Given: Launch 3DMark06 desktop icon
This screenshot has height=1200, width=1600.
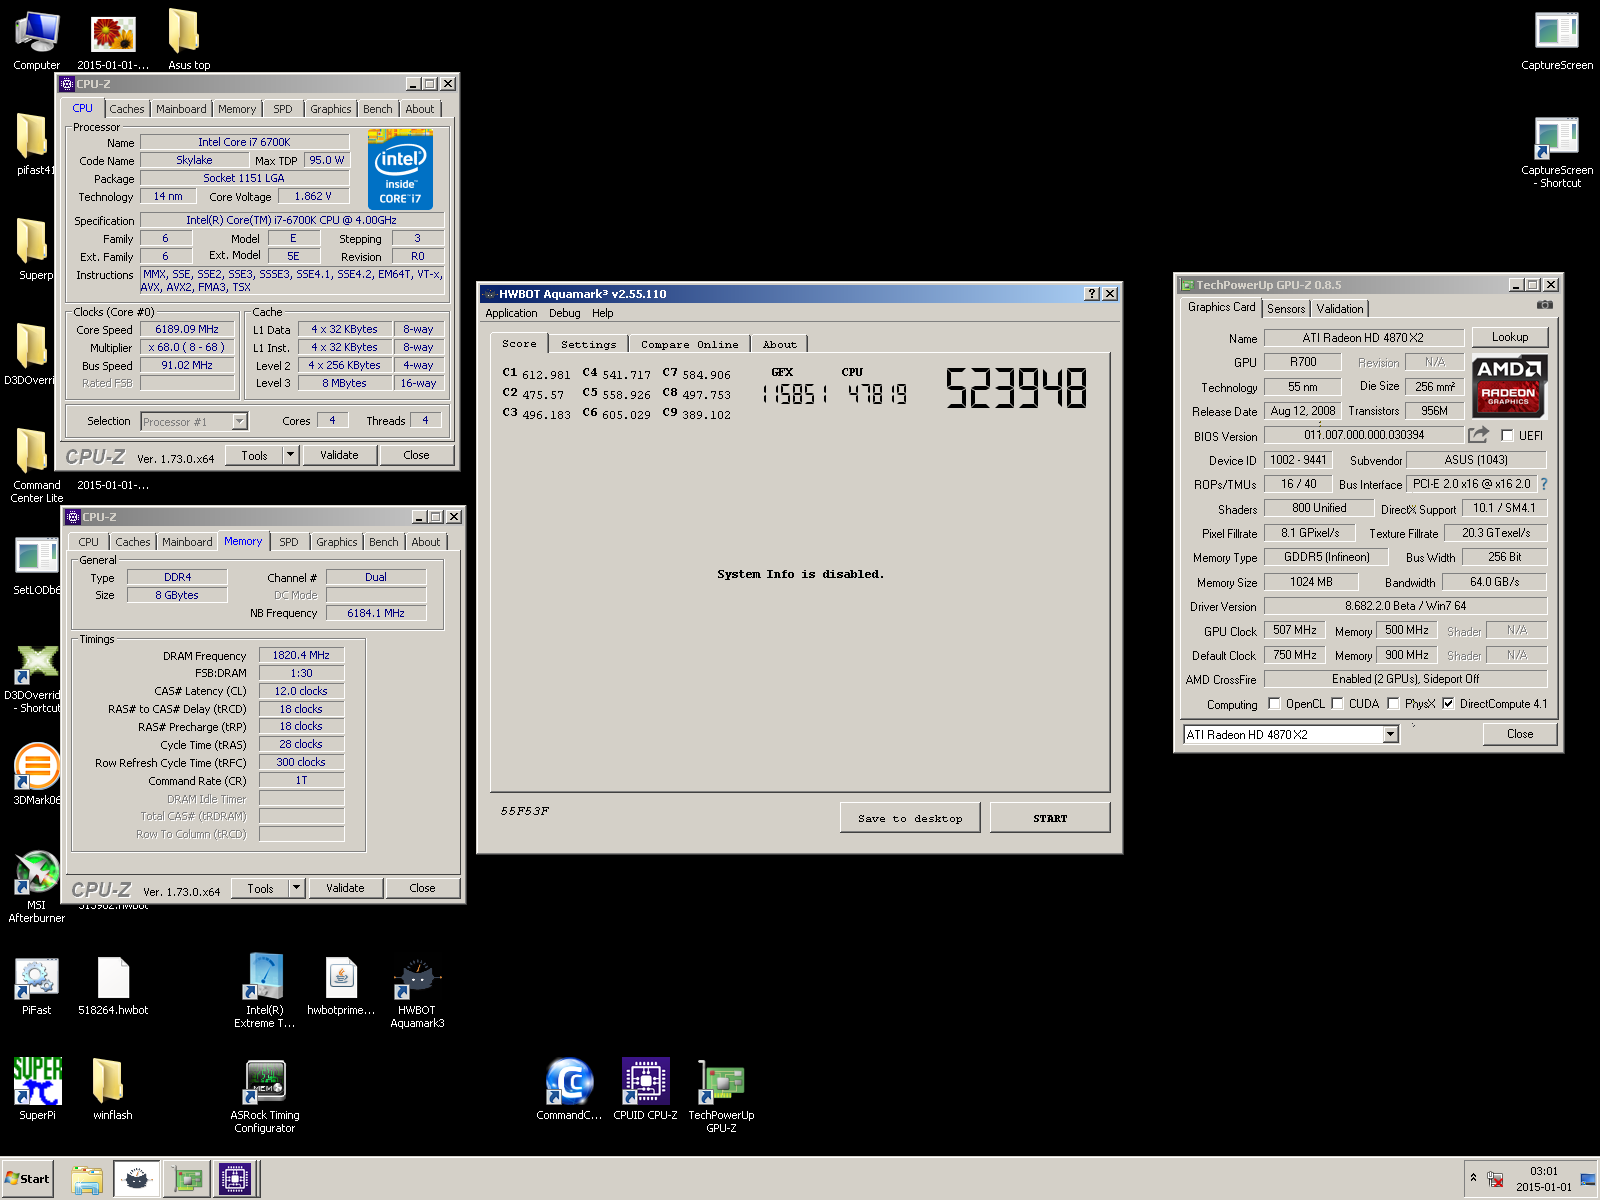Looking at the screenshot, I should point(36,774).
